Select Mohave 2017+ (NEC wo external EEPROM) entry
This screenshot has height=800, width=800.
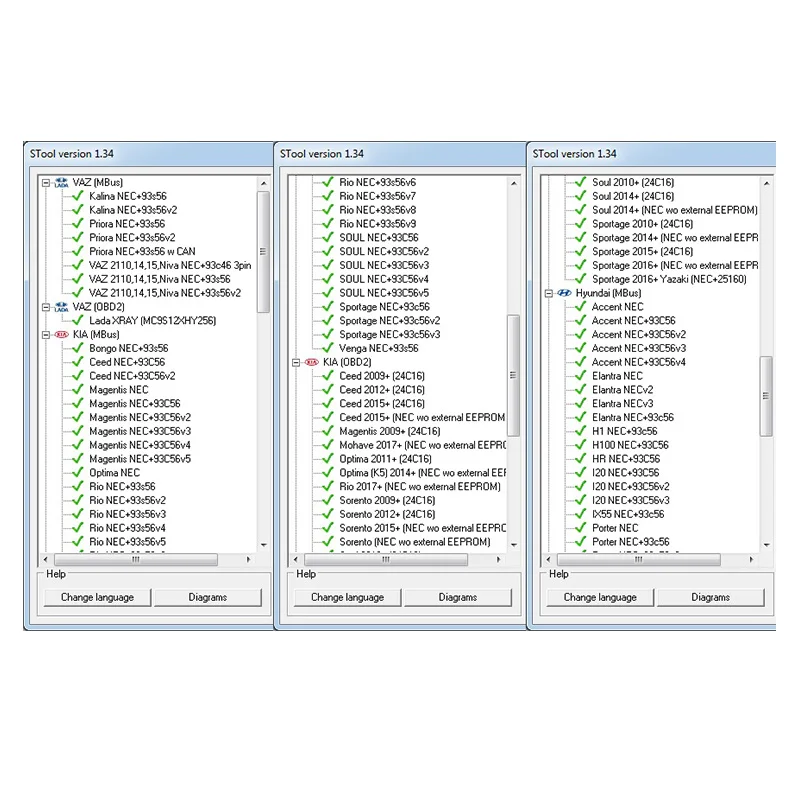(x=422, y=445)
